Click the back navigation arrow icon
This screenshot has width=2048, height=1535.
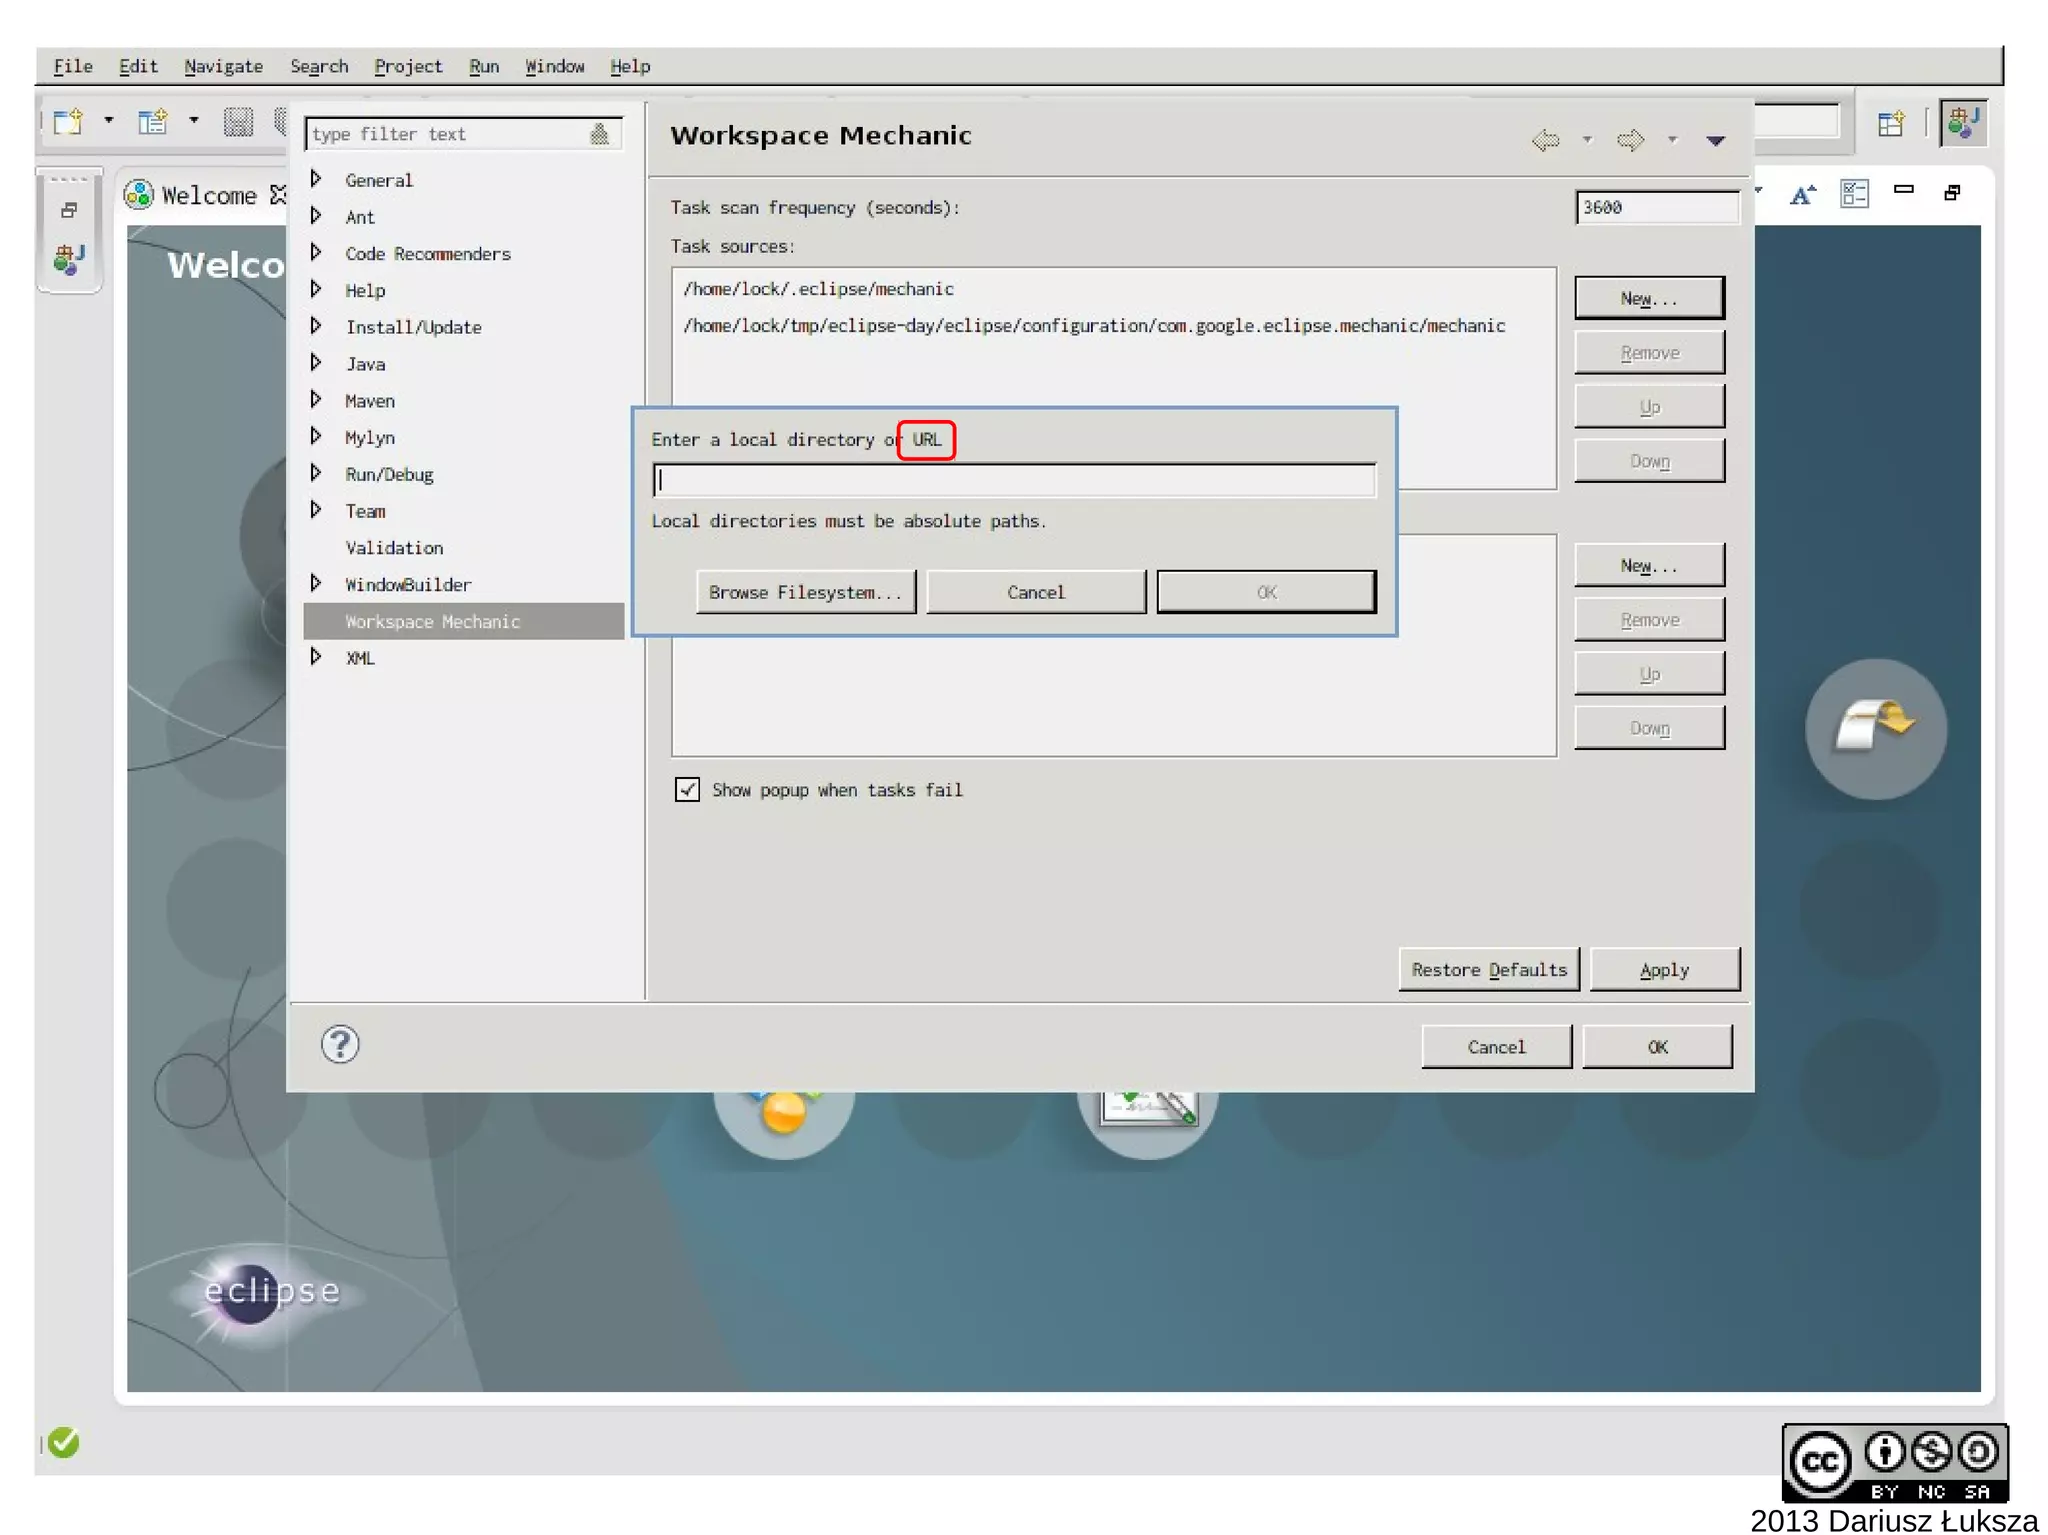tap(1545, 140)
